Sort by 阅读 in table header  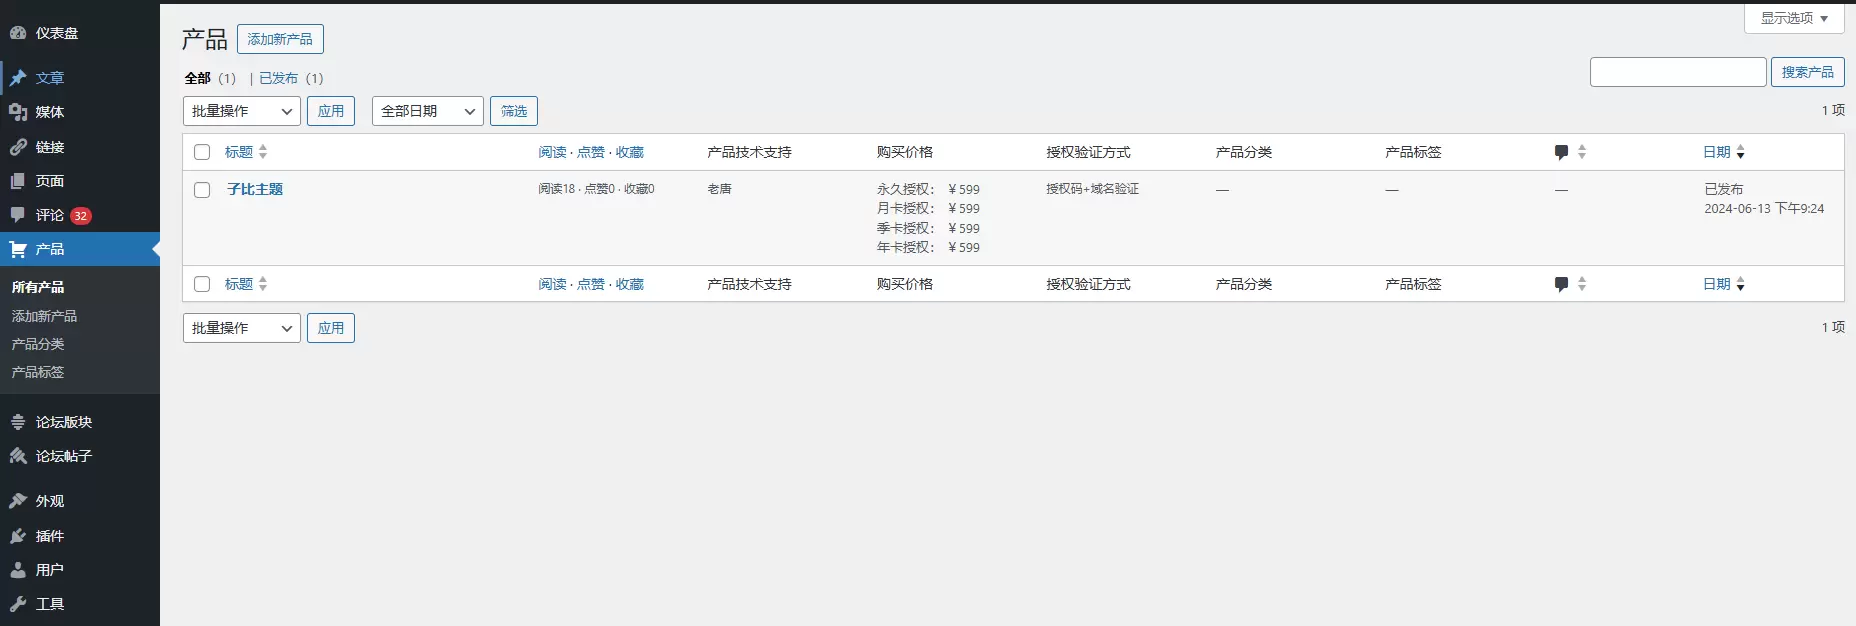[552, 152]
